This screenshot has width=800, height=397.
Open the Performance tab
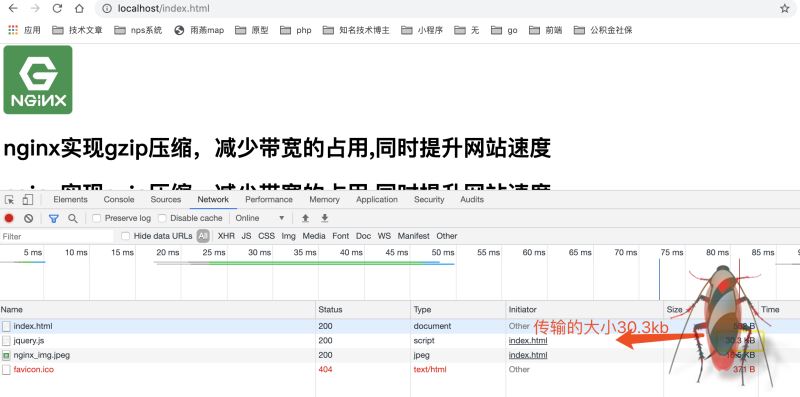[x=269, y=200]
